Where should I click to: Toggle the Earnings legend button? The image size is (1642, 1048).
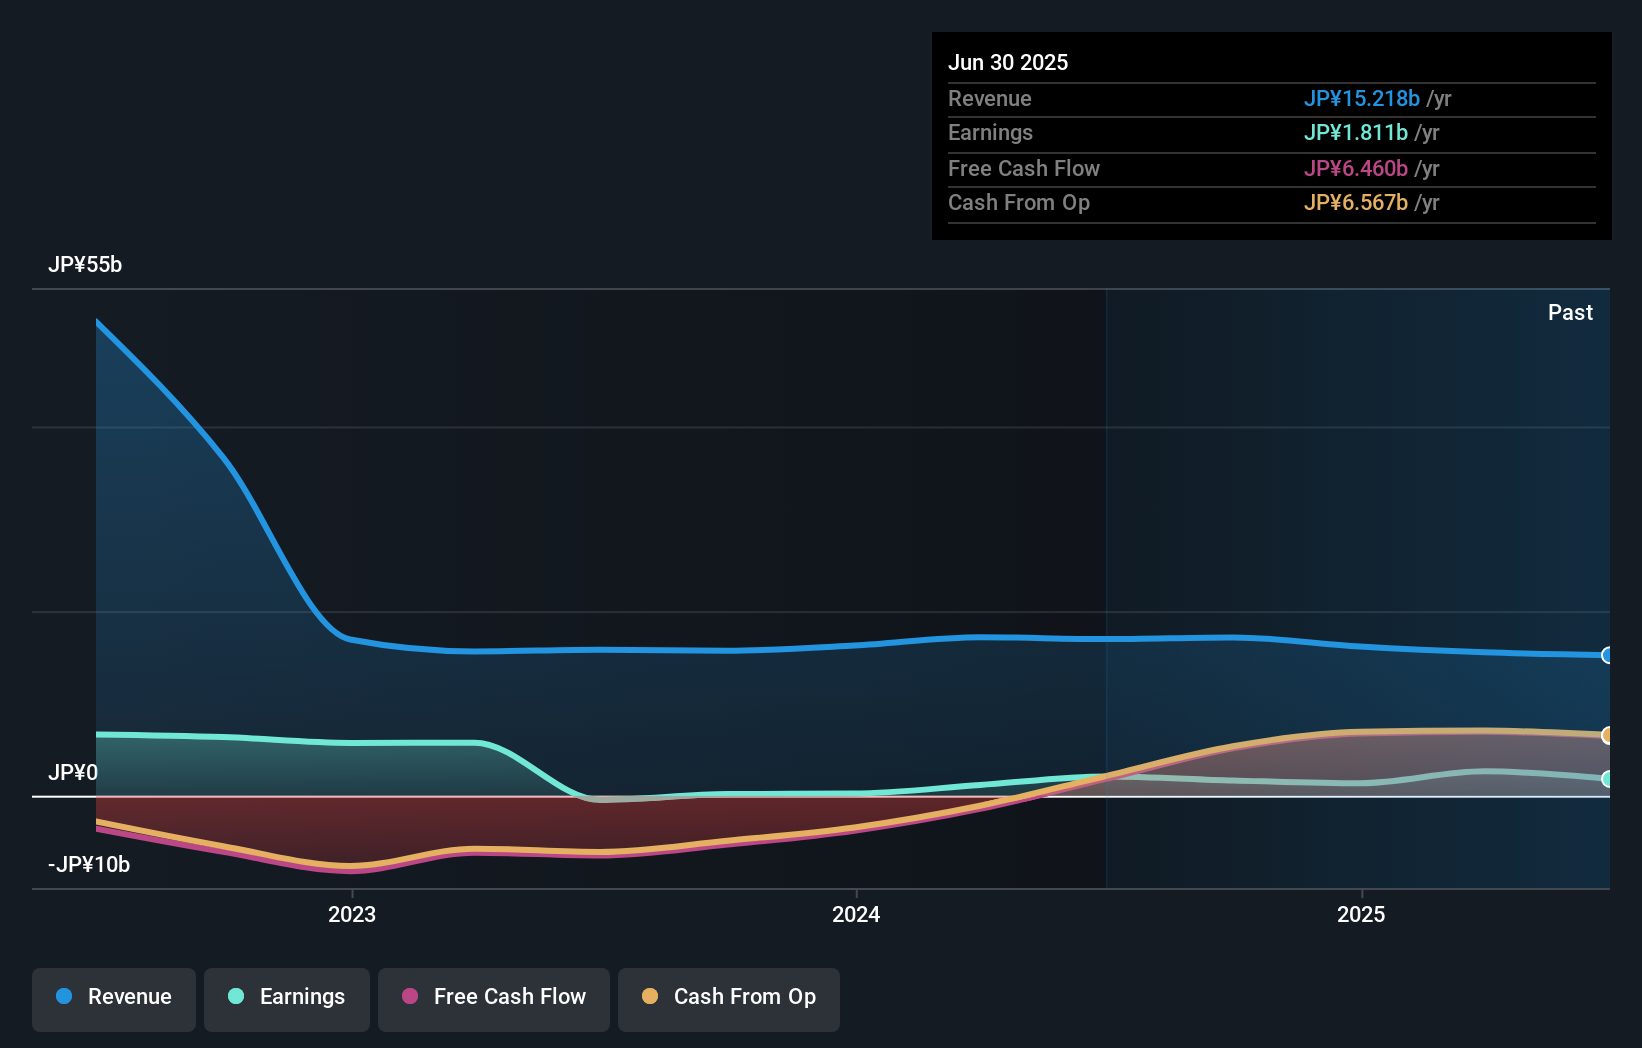(287, 999)
